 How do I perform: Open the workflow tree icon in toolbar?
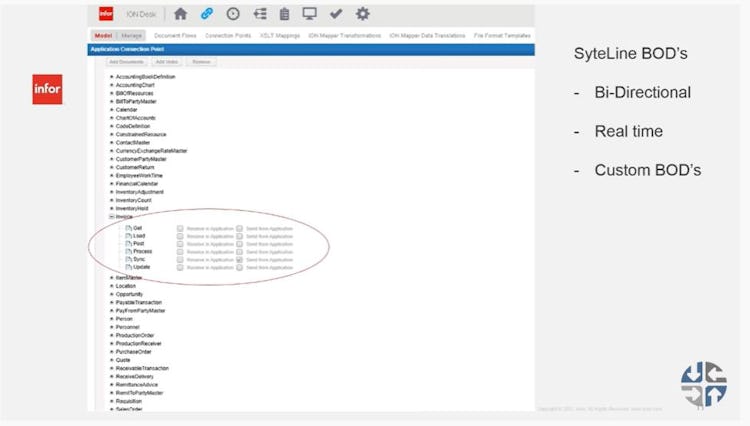[260, 14]
